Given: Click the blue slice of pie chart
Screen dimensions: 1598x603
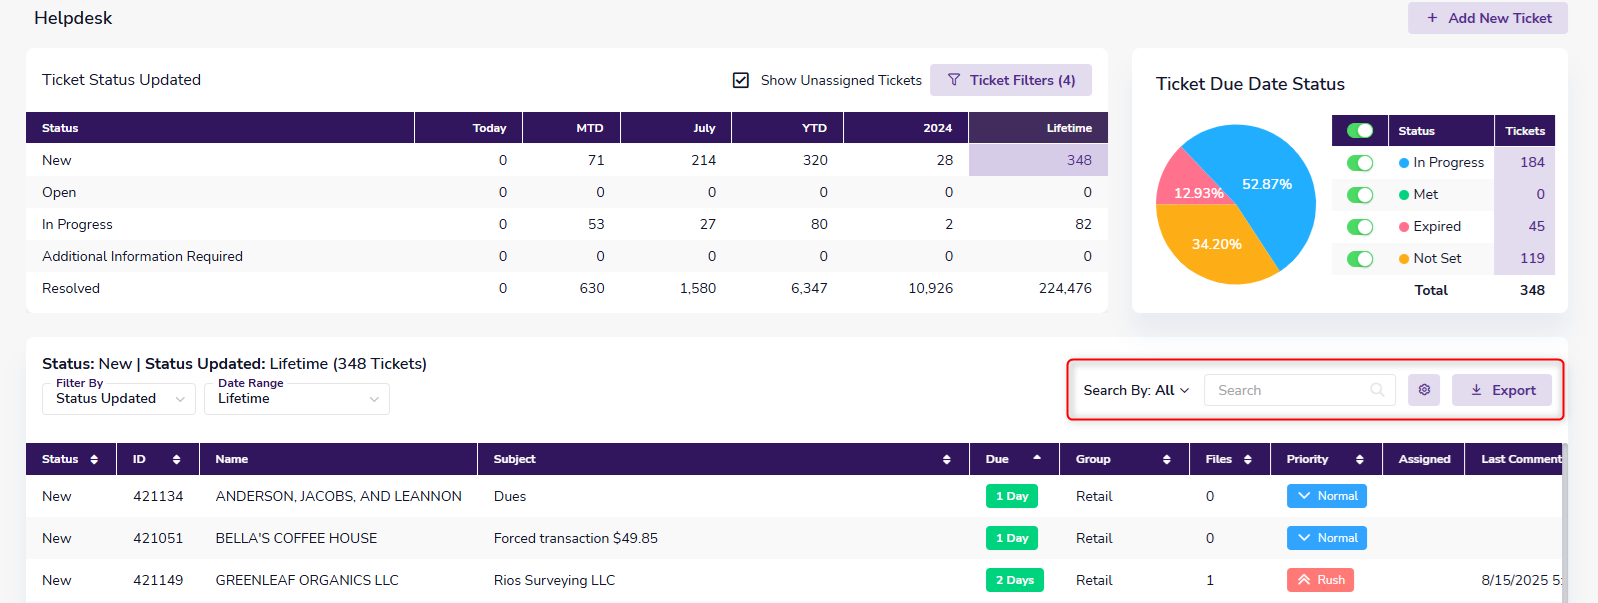Looking at the screenshot, I should pyautogui.click(x=1275, y=190).
